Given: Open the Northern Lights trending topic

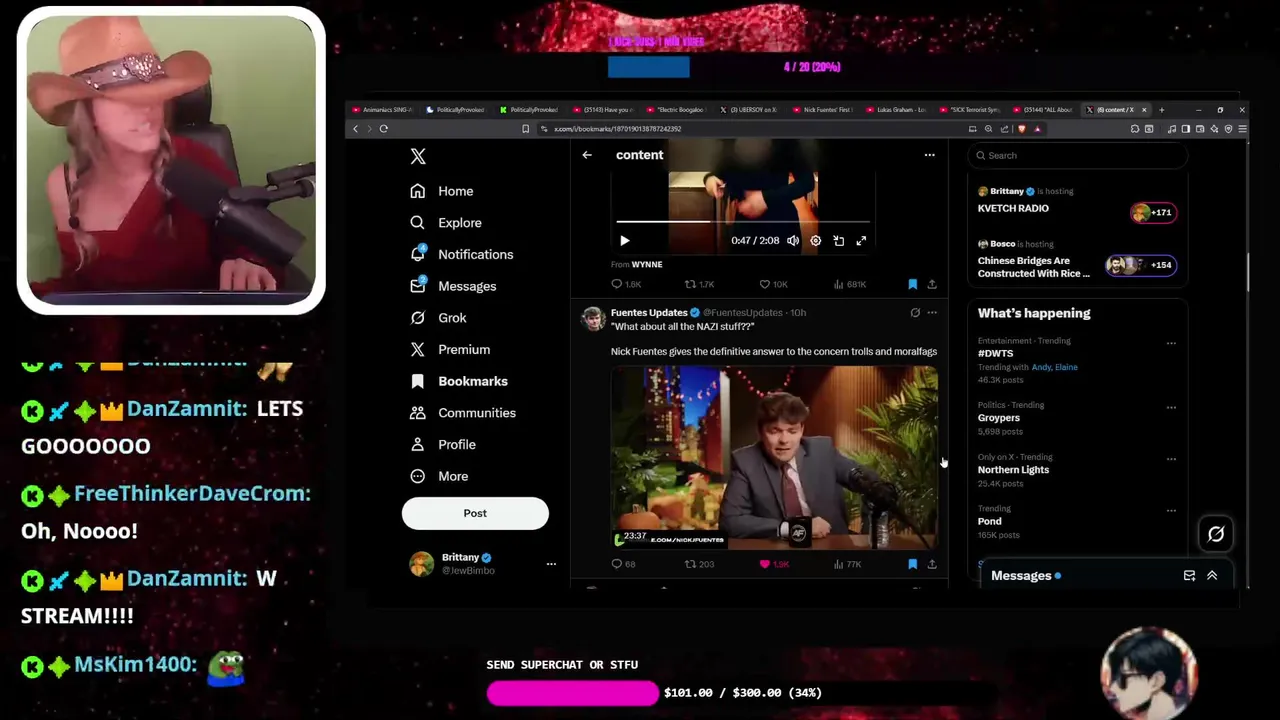Looking at the screenshot, I should coord(1013,470).
